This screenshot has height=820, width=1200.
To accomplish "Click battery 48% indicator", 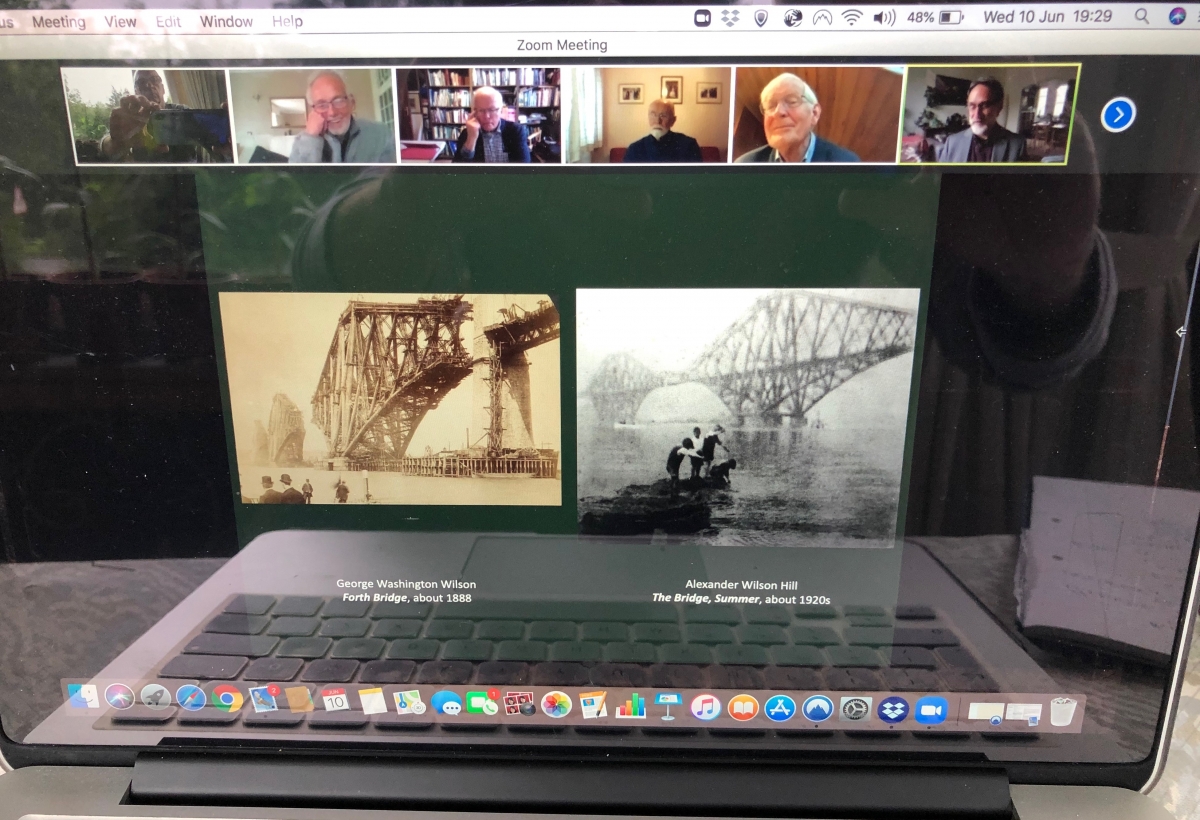I will click(934, 17).
